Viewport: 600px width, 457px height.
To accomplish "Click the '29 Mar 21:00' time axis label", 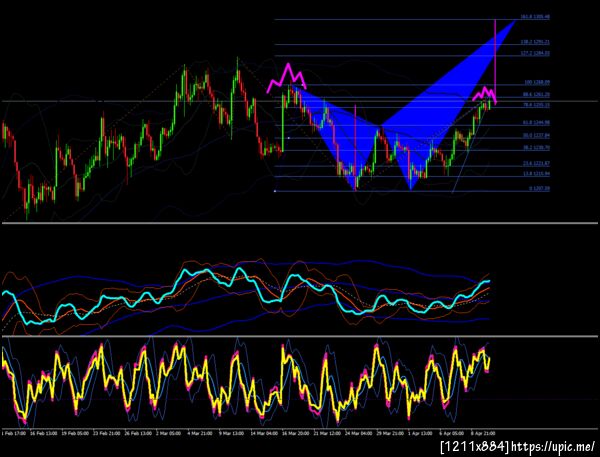I will pyautogui.click(x=390, y=433).
